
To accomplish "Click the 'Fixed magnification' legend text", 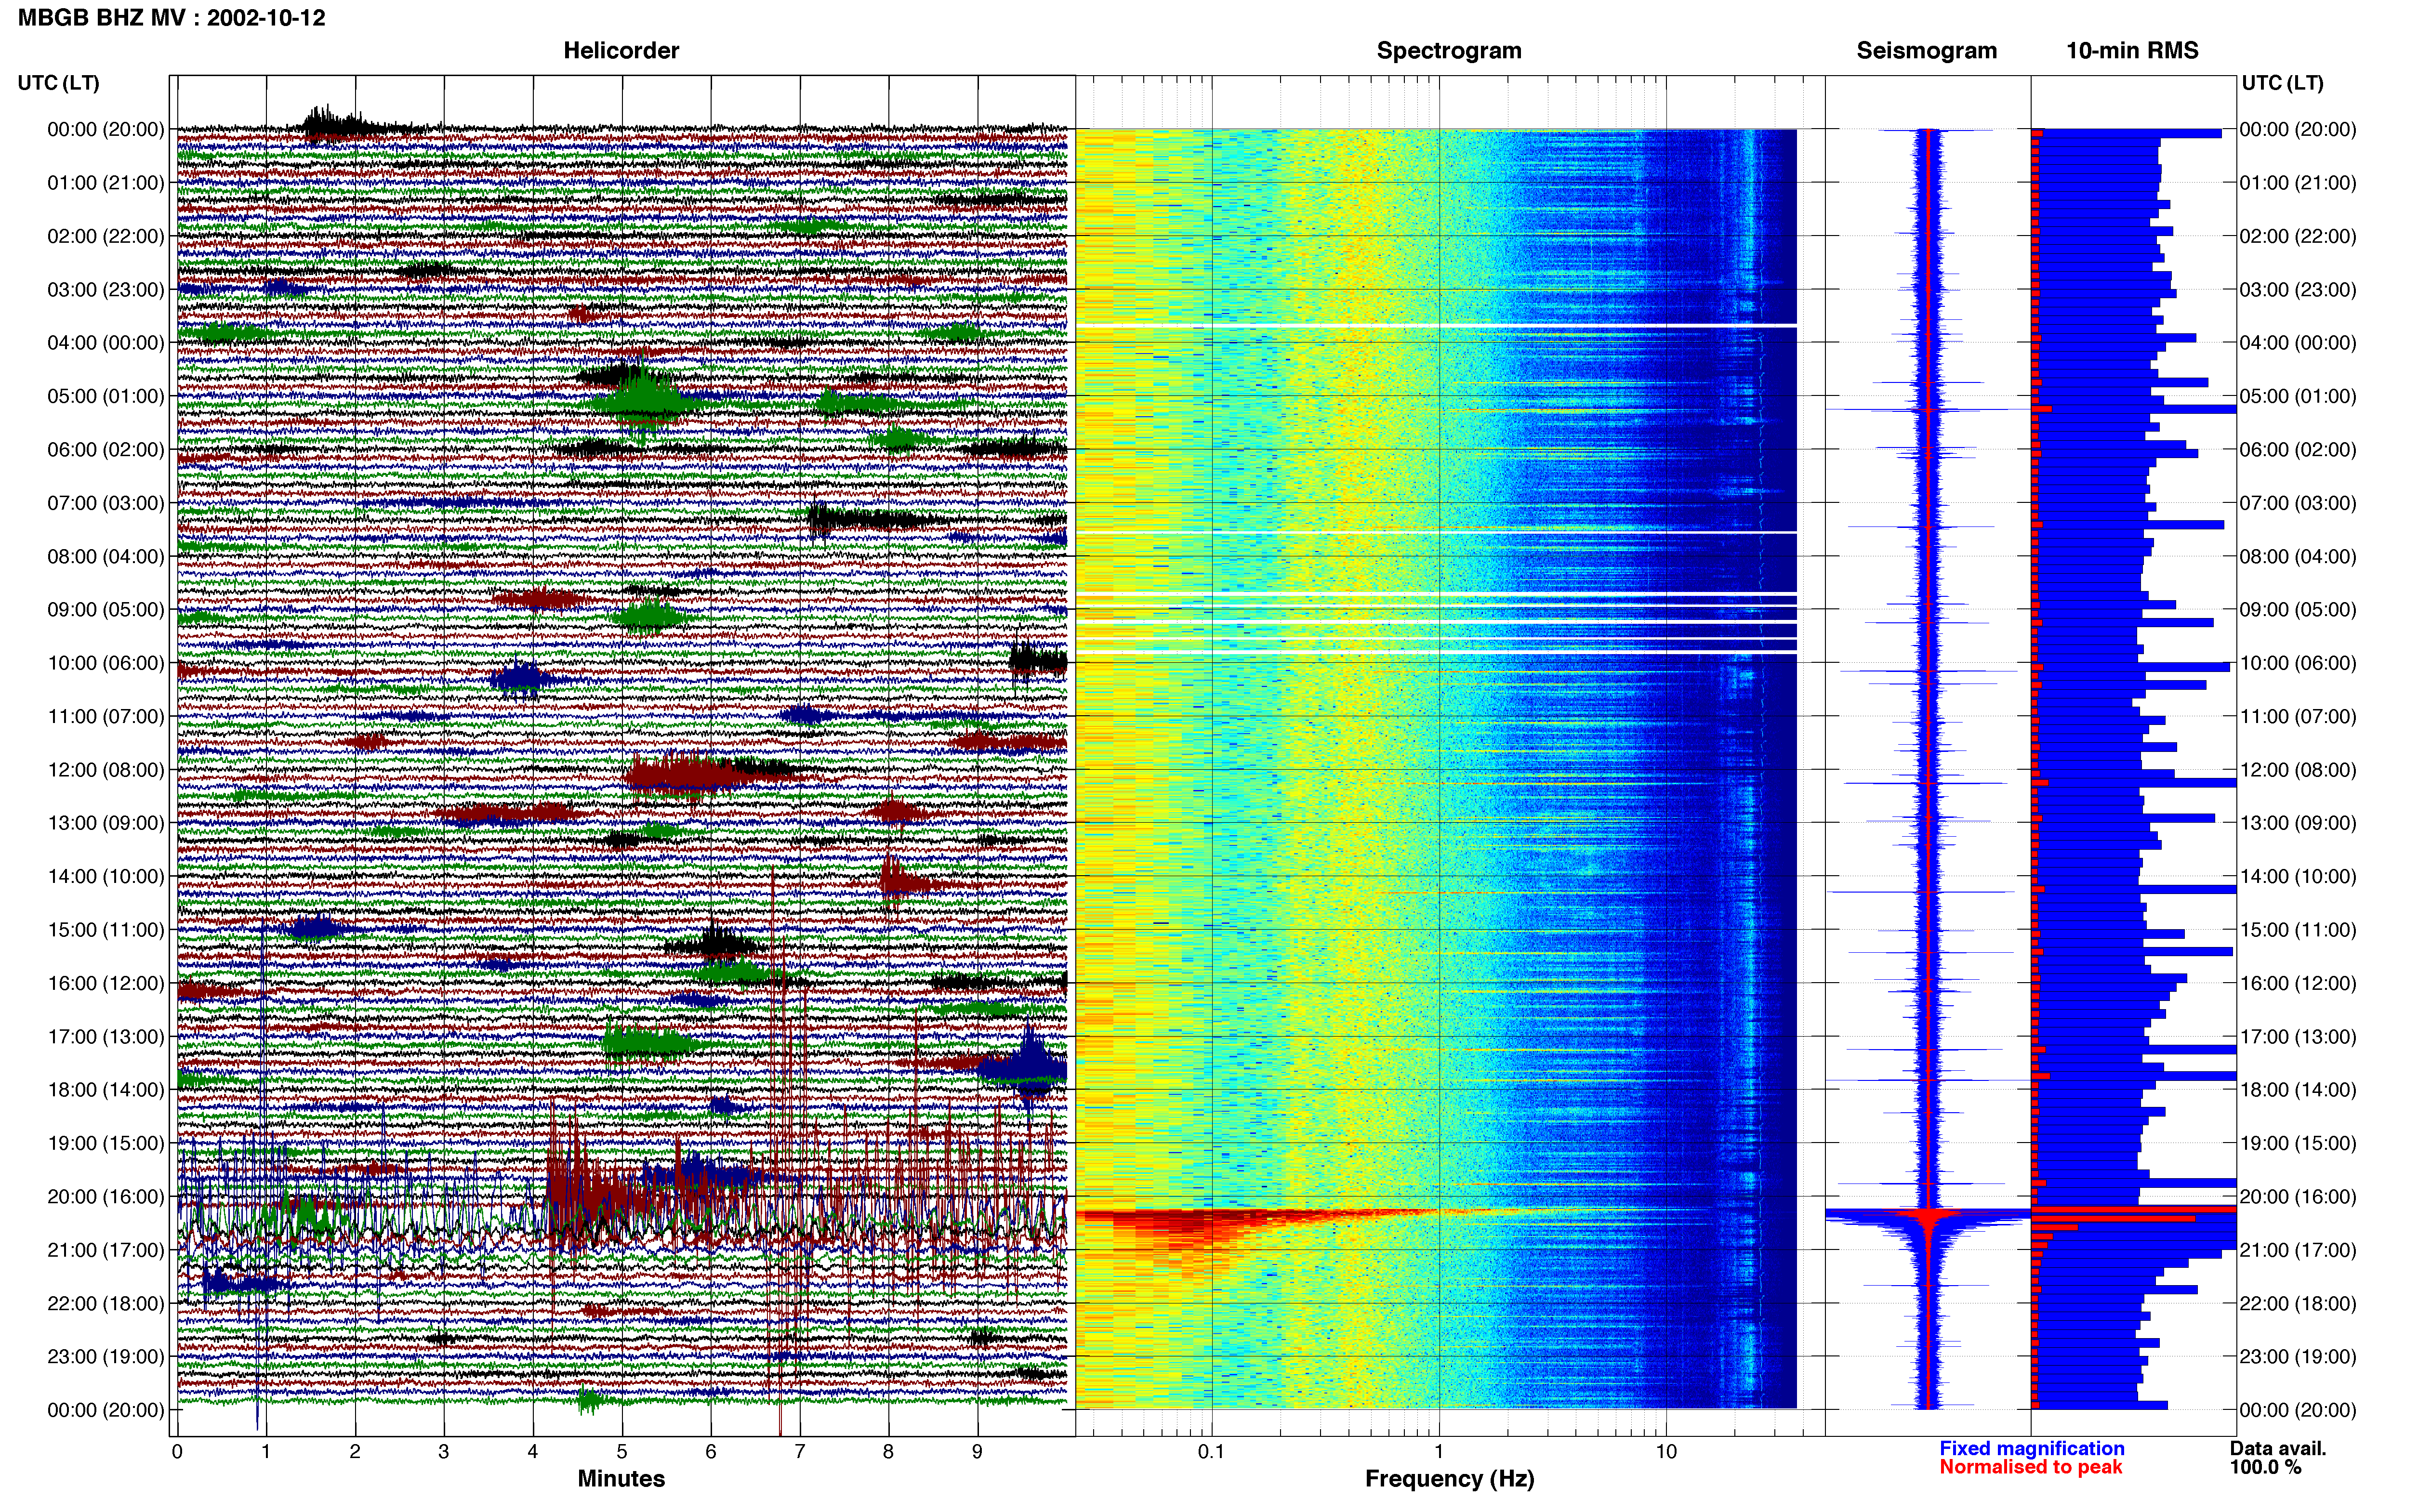I will click(x=2032, y=1448).
